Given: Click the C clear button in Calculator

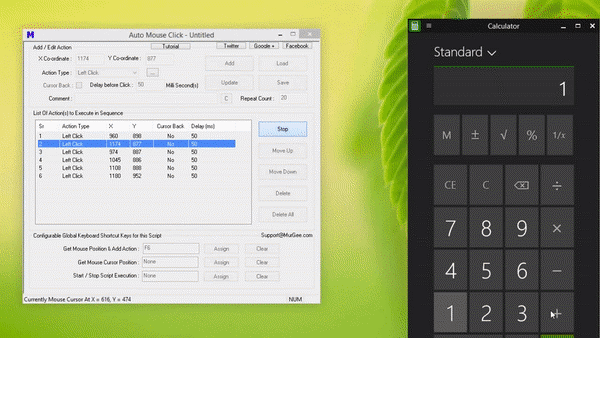Looking at the screenshot, I should click(x=486, y=186).
